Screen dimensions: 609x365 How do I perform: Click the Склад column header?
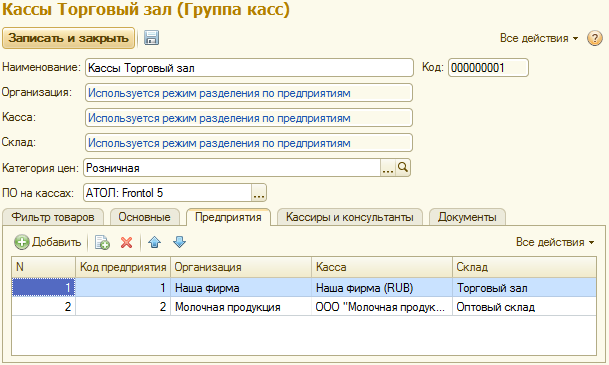524,267
